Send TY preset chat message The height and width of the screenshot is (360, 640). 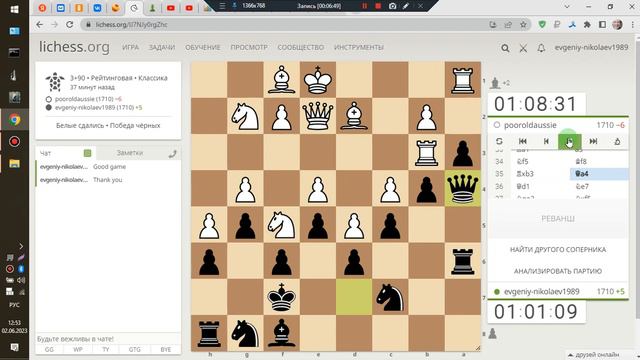[106, 349]
